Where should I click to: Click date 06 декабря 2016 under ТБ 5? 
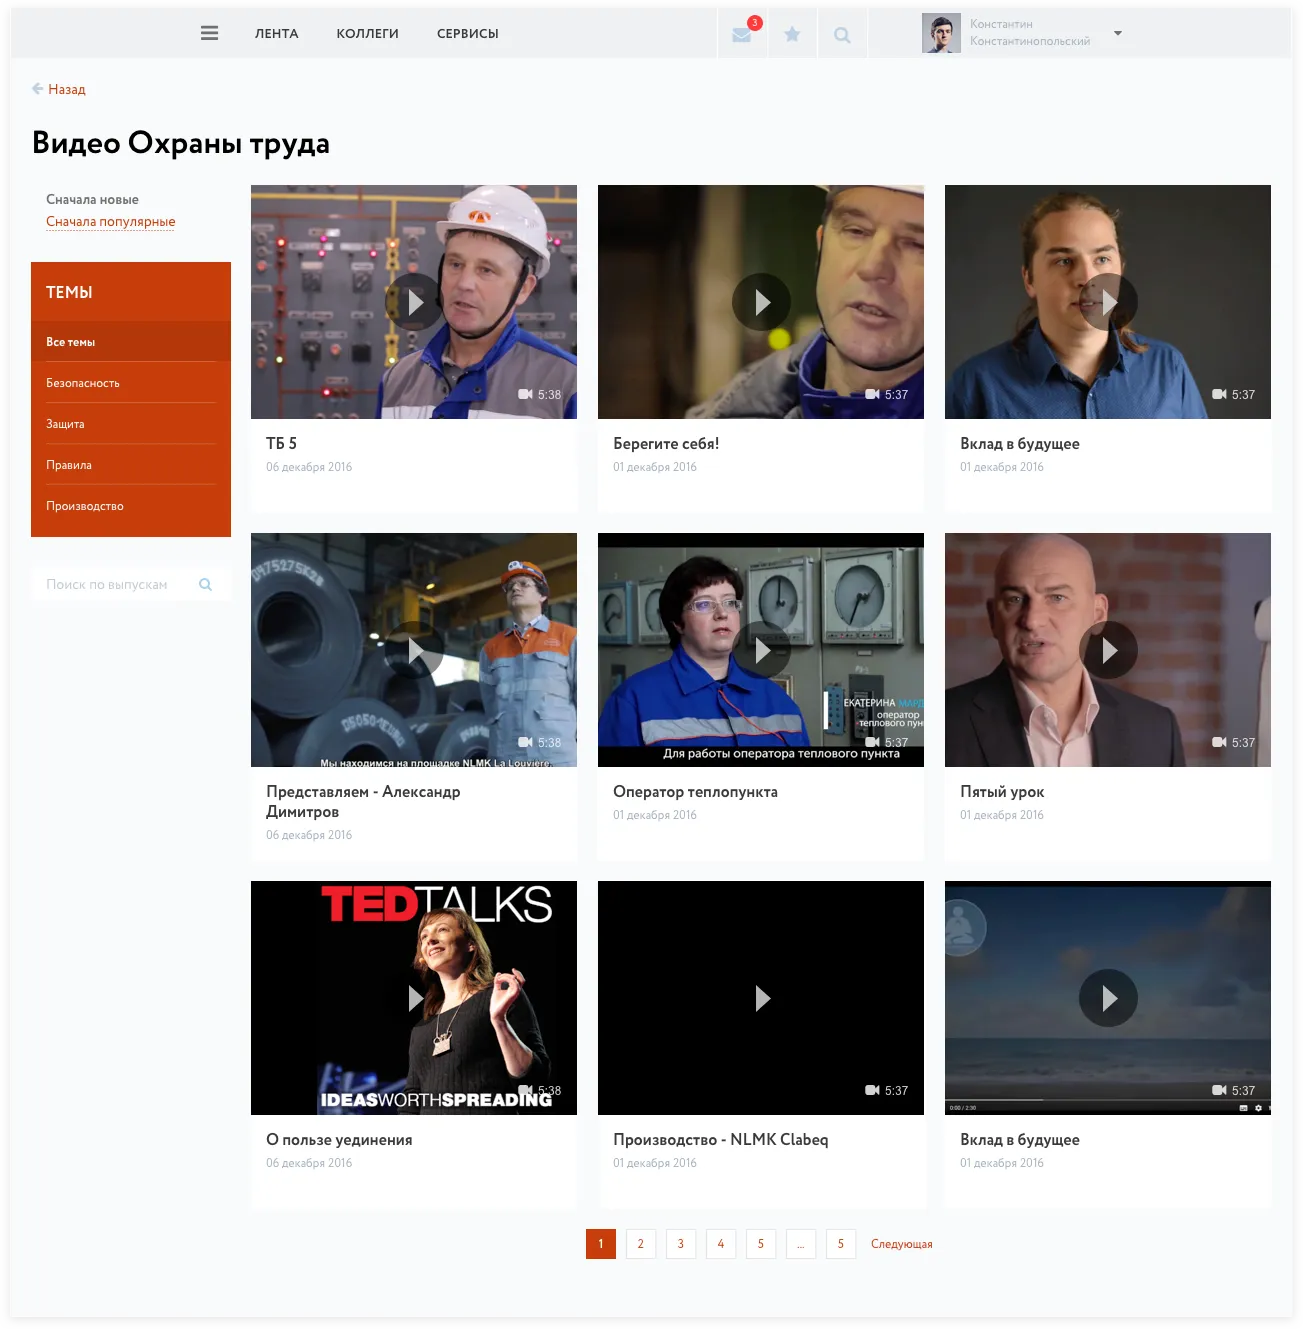pos(309,467)
